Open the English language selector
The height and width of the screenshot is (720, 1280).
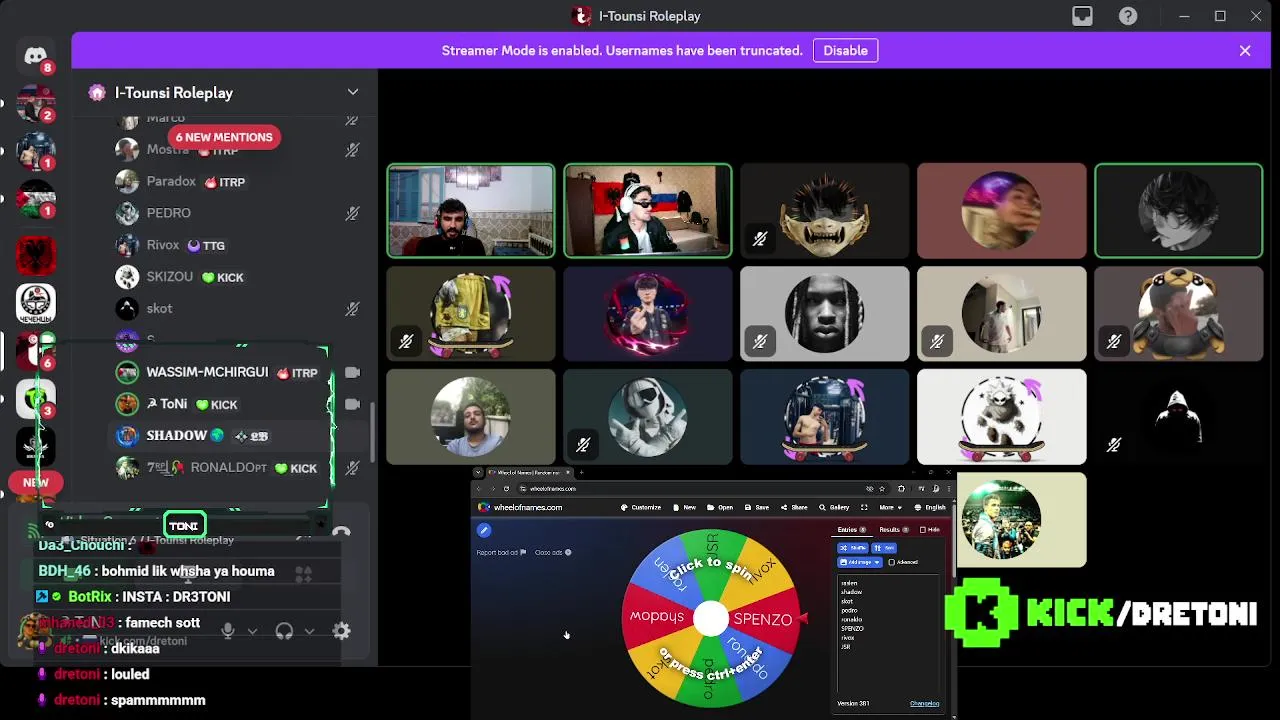[930, 507]
